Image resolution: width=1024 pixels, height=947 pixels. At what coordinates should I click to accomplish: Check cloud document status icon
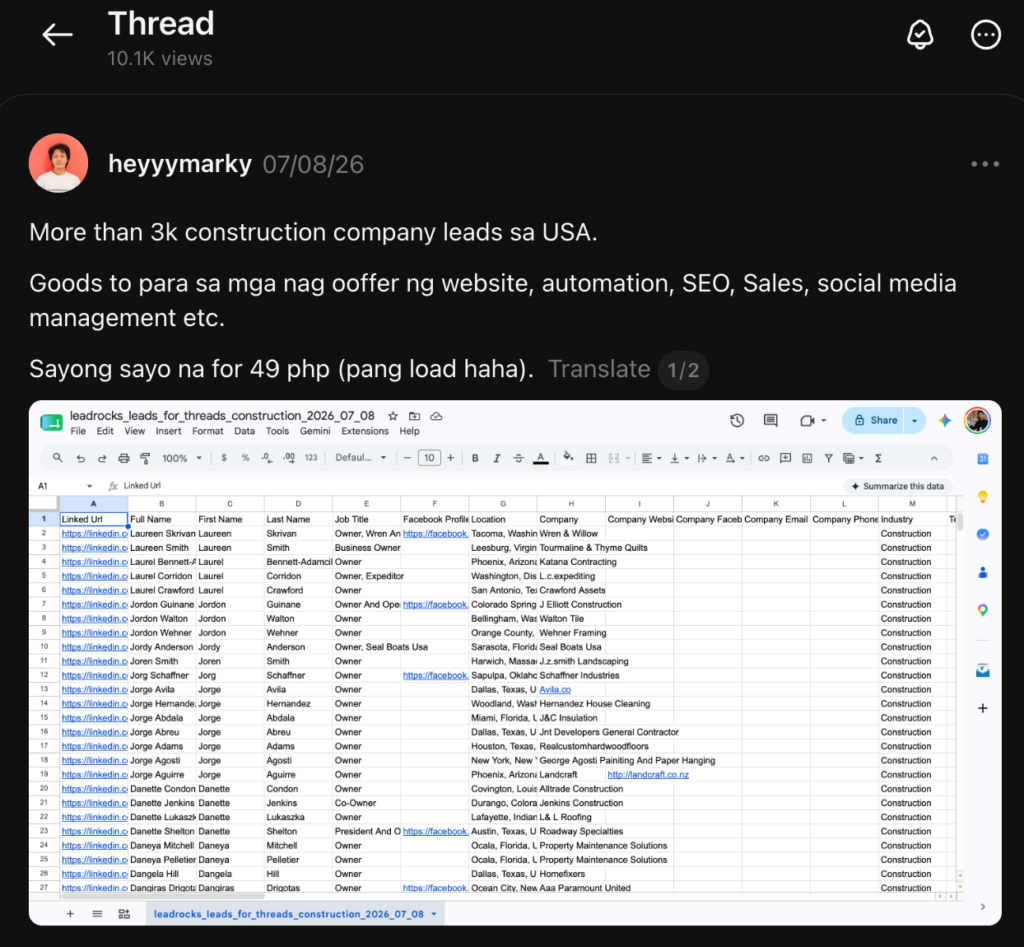point(436,416)
